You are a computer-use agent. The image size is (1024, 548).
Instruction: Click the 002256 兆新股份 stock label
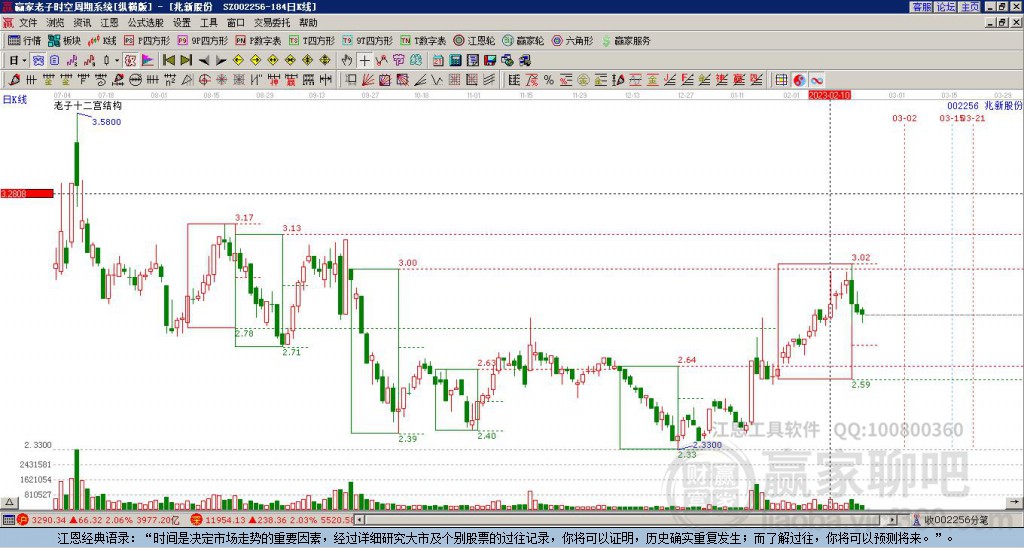point(985,105)
